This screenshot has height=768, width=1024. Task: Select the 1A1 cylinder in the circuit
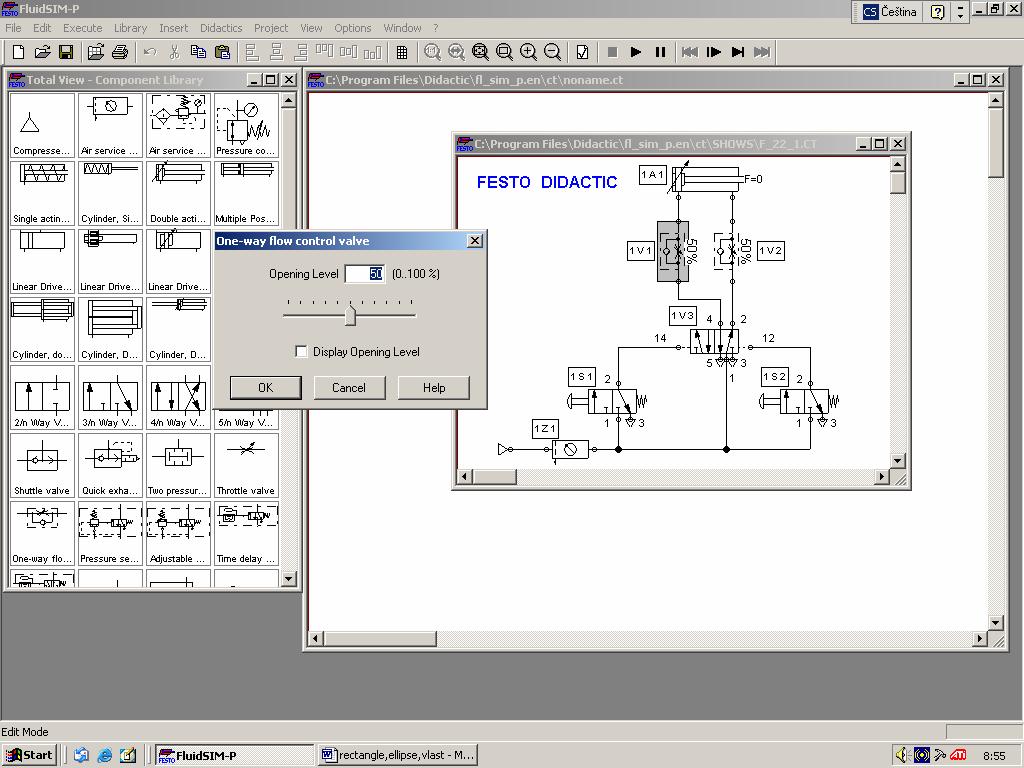707,178
